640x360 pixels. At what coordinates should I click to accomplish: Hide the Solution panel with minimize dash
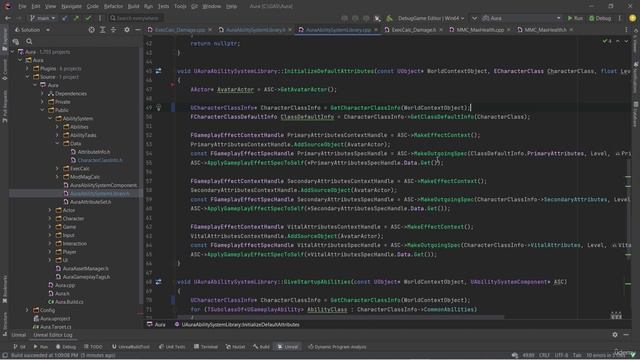pos(138,30)
